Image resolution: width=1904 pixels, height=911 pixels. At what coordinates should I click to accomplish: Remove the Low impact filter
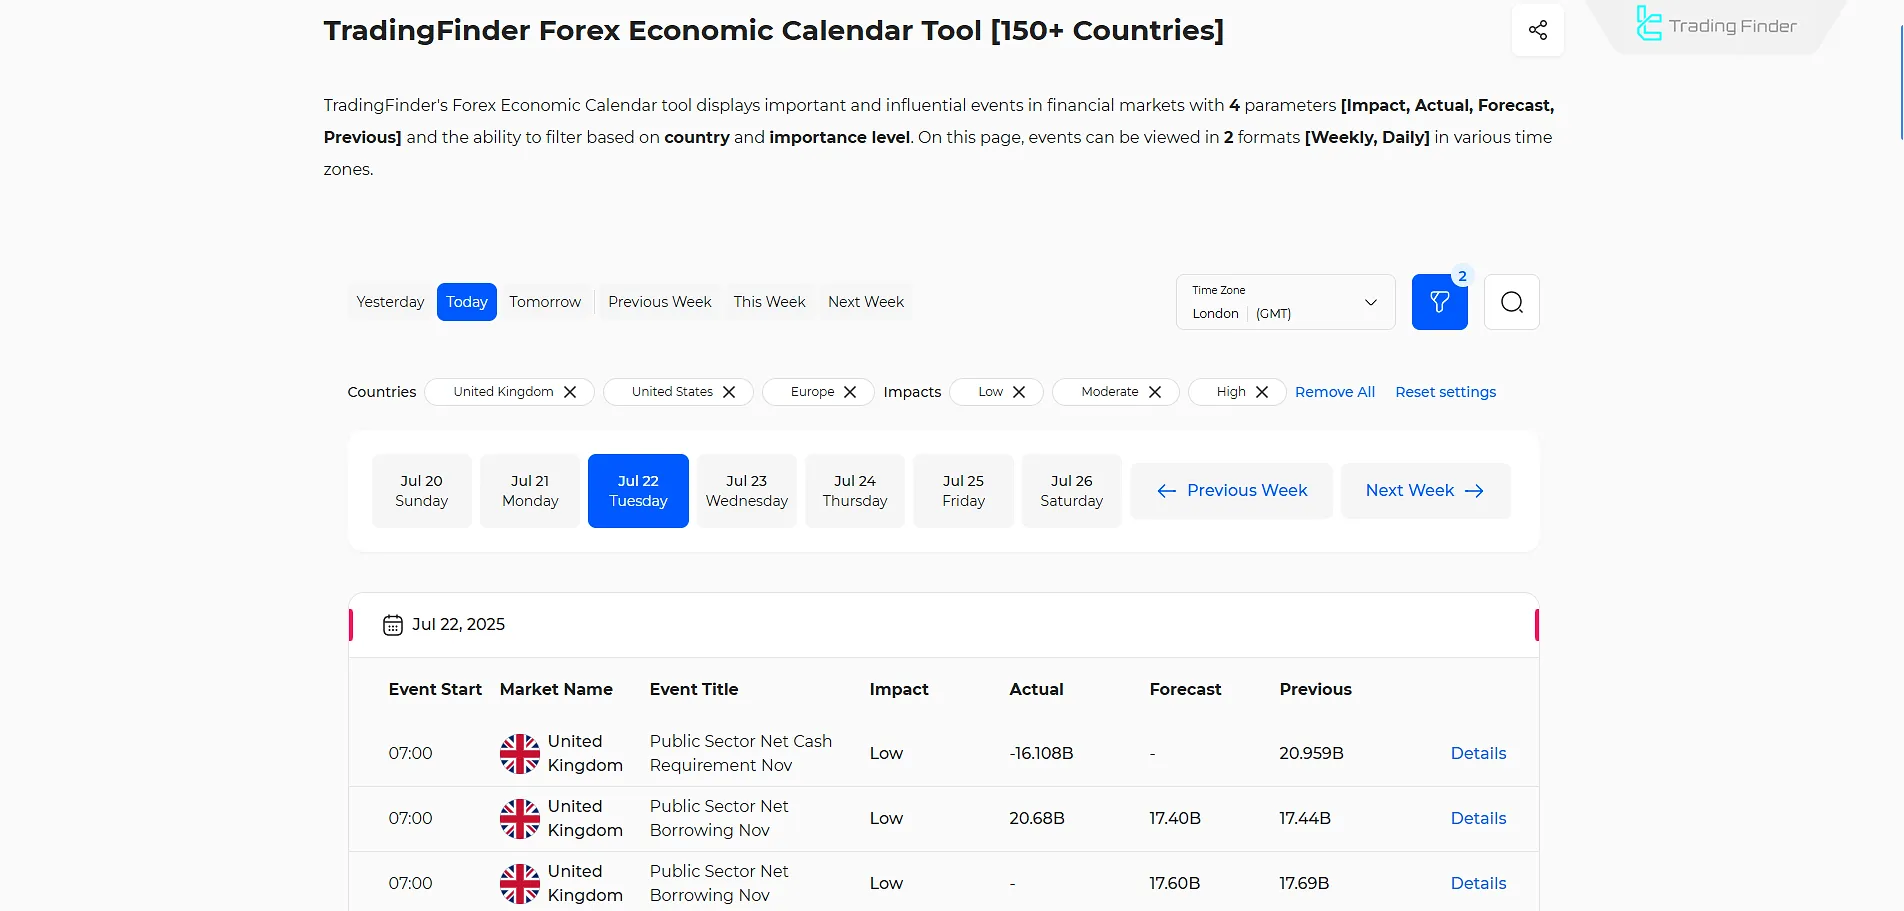(x=1019, y=392)
